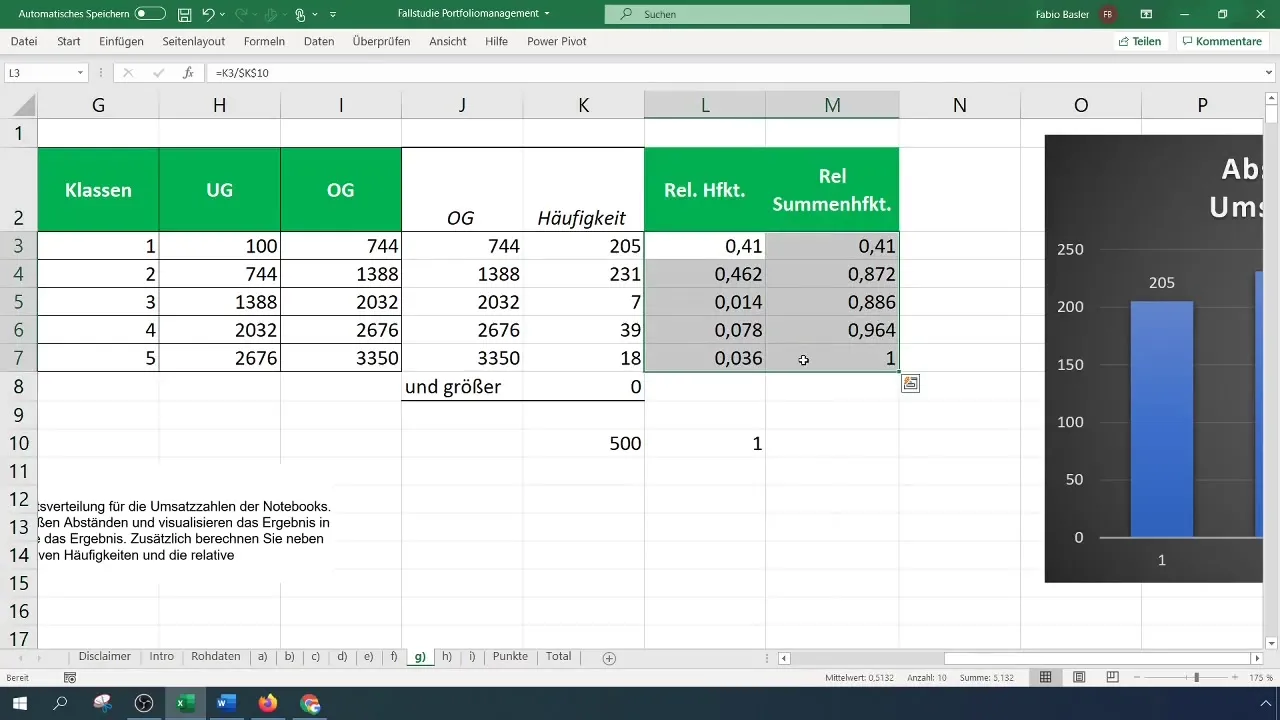
Task: Open the Seitenlayout ribbon tab
Action: [x=193, y=41]
